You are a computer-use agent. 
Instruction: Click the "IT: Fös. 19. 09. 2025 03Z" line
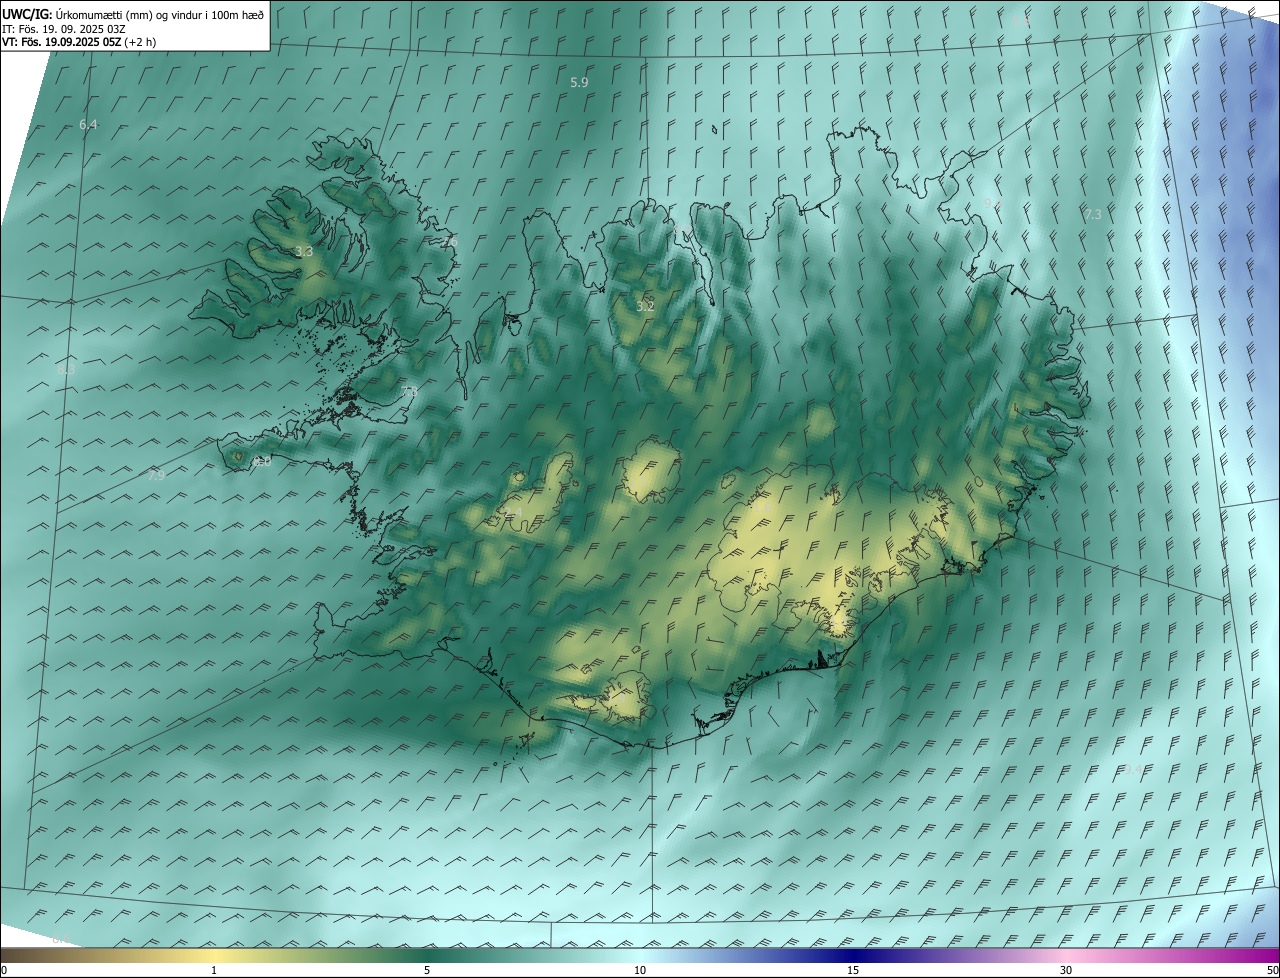click(x=62, y=29)
